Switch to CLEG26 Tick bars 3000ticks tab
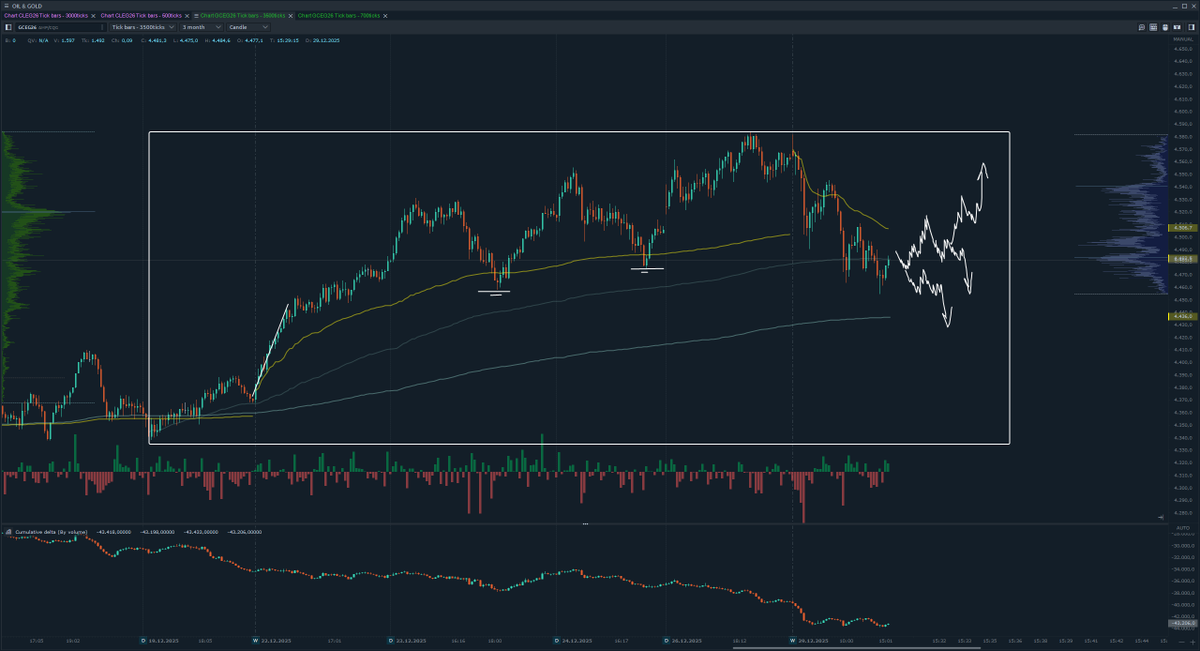This screenshot has width=1200, height=651. point(46,16)
